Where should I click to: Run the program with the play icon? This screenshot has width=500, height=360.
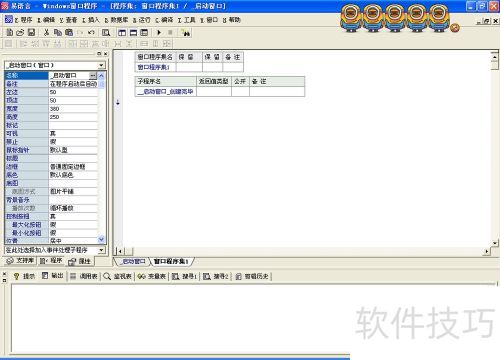[x=159, y=33]
